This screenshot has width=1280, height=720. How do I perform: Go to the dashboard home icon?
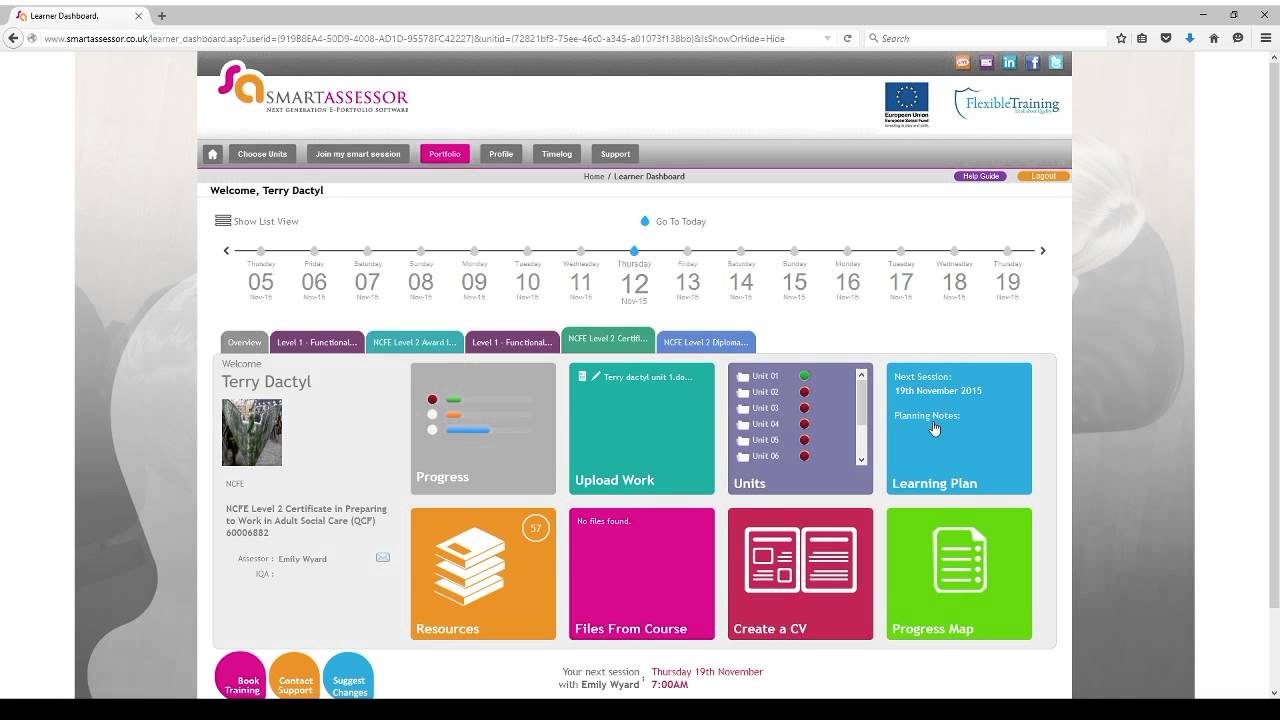[x=212, y=154]
